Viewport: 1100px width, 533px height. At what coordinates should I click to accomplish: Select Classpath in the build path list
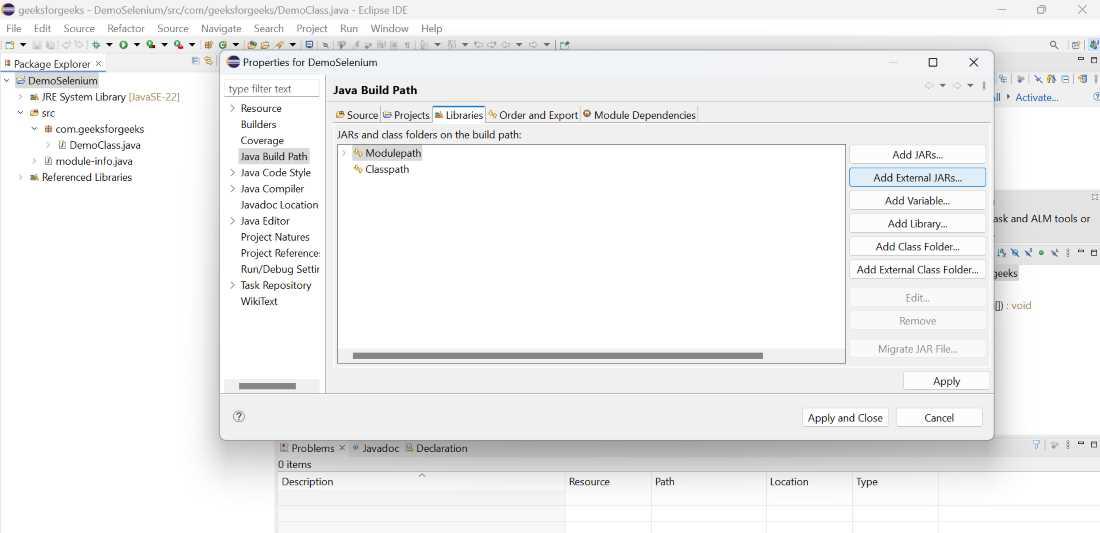pyautogui.click(x=387, y=169)
